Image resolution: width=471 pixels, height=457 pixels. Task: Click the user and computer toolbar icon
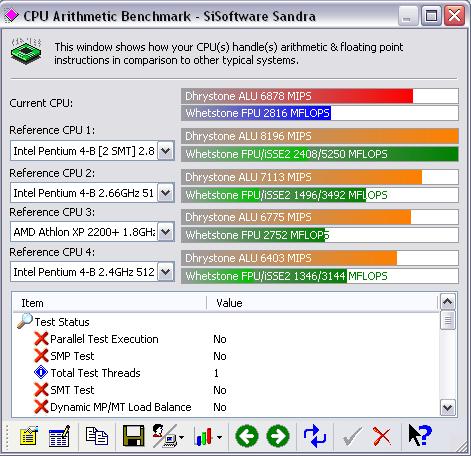coord(165,436)
